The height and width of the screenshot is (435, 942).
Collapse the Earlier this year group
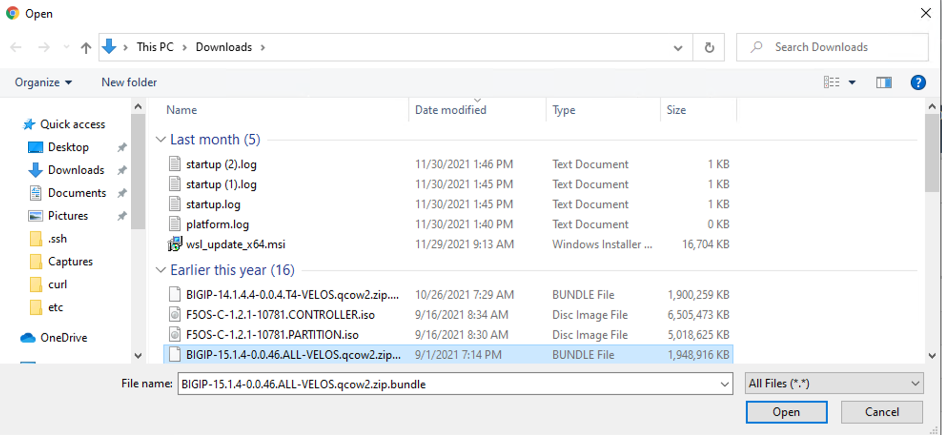pos(160,270)
